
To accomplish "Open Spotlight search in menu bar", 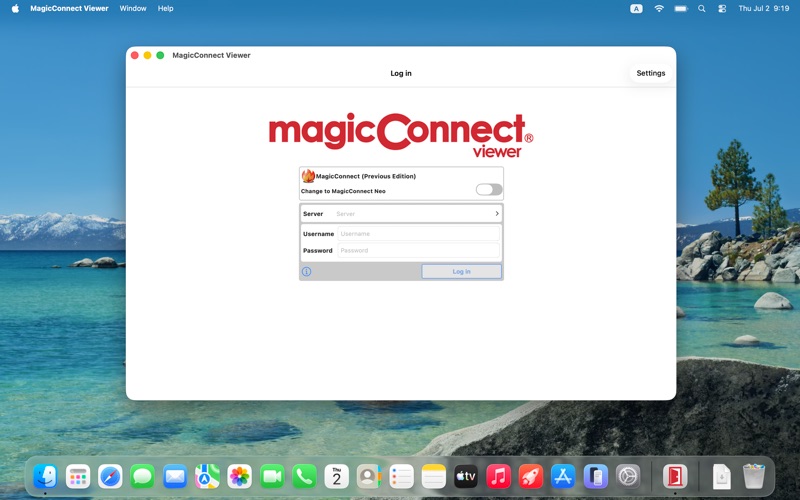I will coord(702,8).
